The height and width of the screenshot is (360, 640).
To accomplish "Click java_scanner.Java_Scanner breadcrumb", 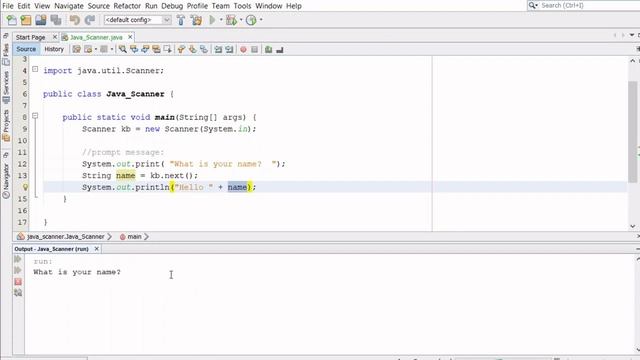I will click(x=65, y=237).
